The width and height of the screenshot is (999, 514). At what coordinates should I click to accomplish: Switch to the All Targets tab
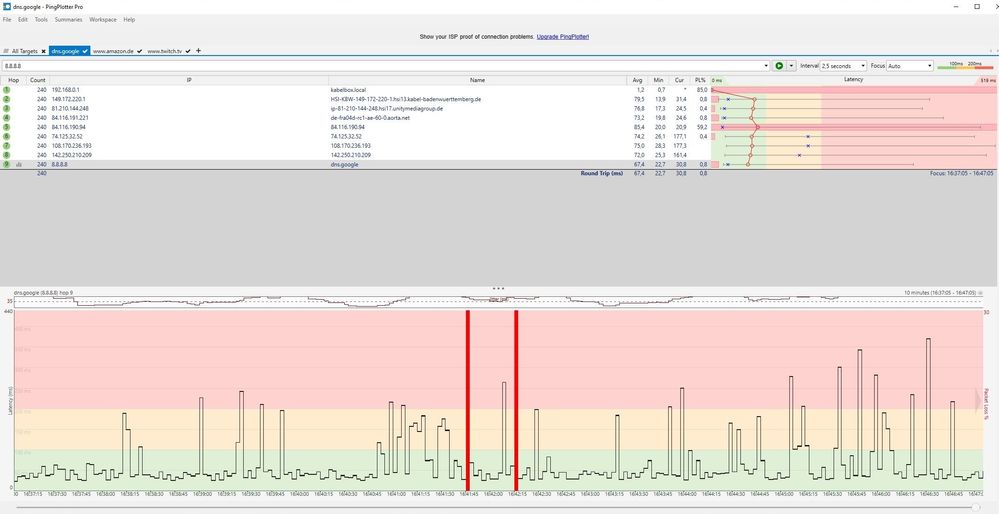(x=24, y=51)
